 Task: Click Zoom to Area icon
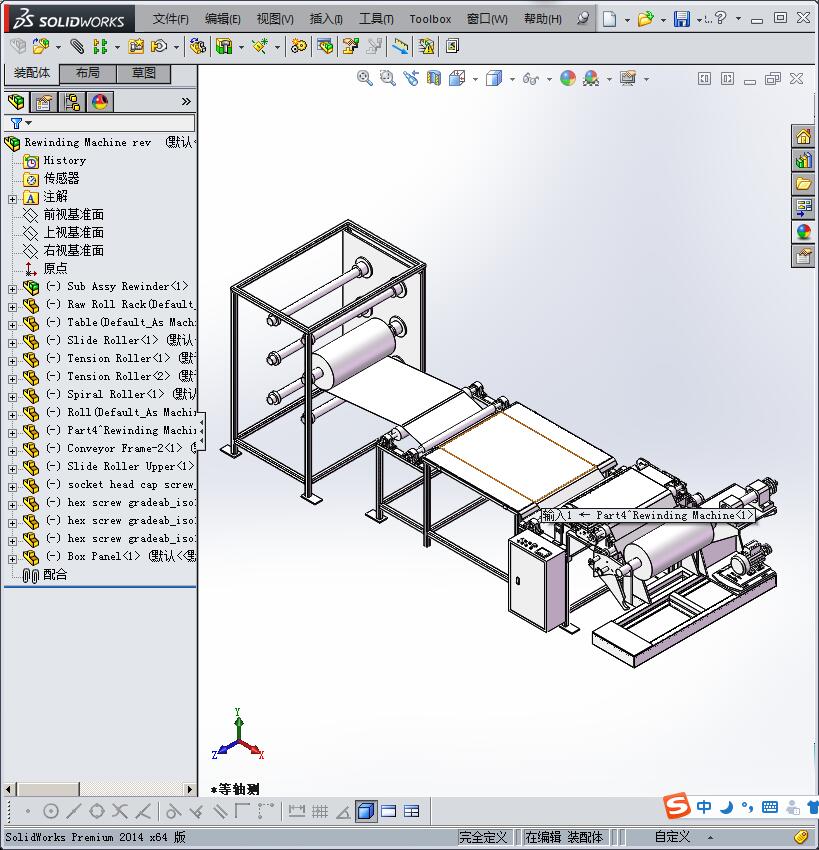coord(388,79)
